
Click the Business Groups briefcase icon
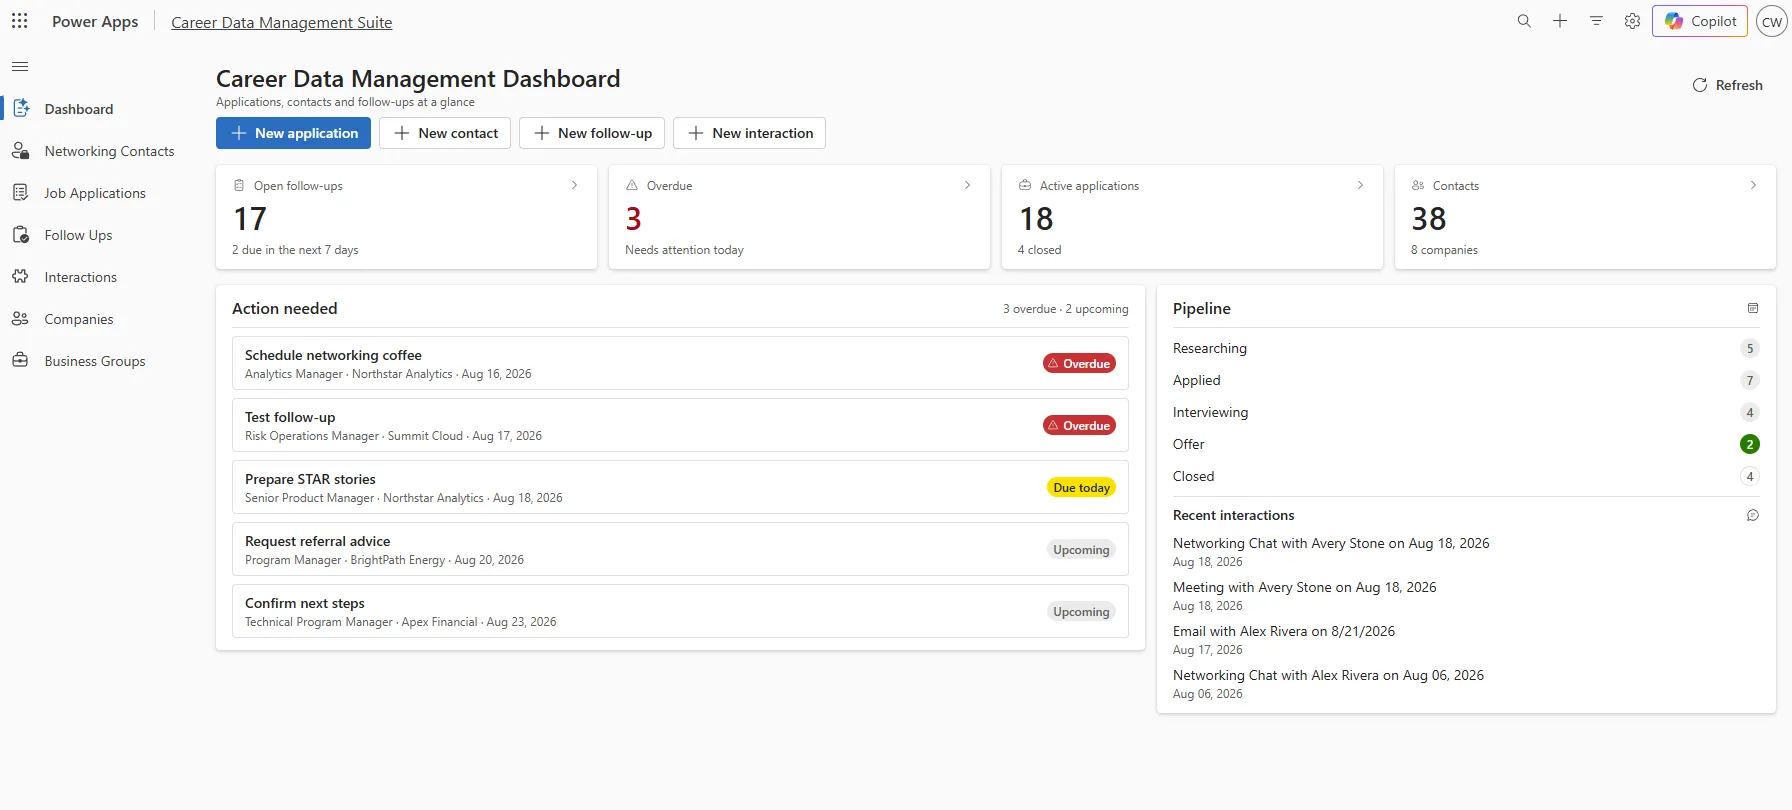[20, 360]
